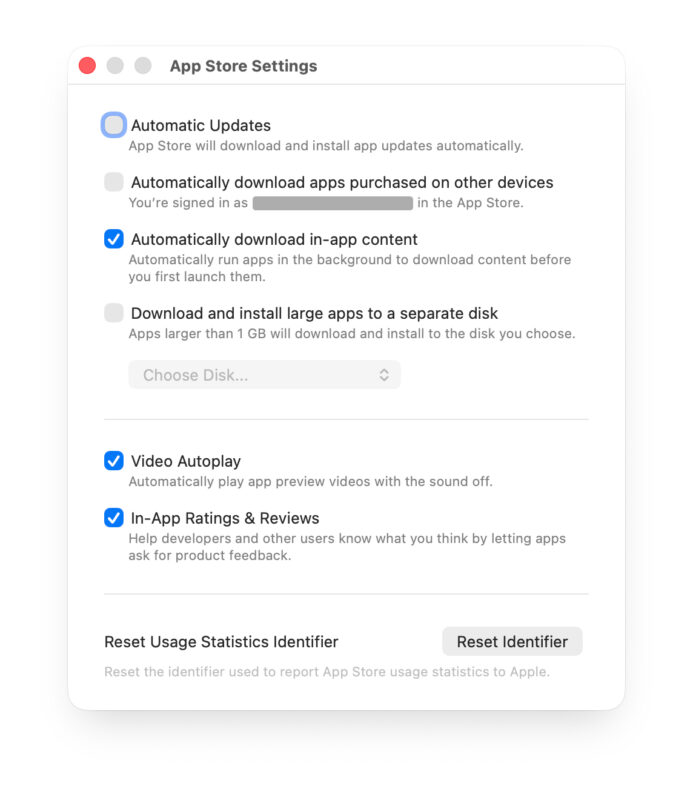Click the grey zoom window button

[x=143, y=66]
